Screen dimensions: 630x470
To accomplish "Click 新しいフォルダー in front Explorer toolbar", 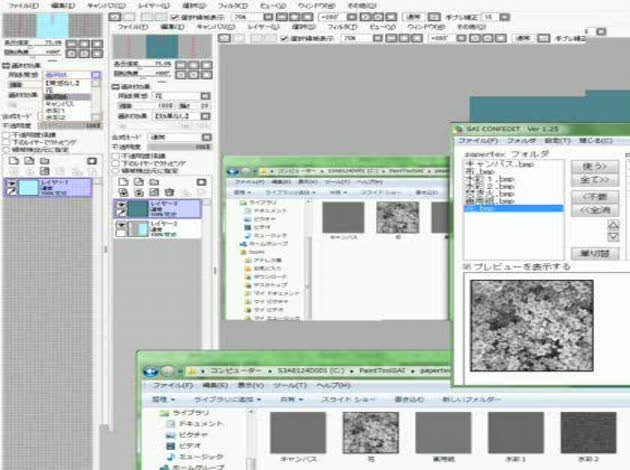I will [x=471, y=399].
